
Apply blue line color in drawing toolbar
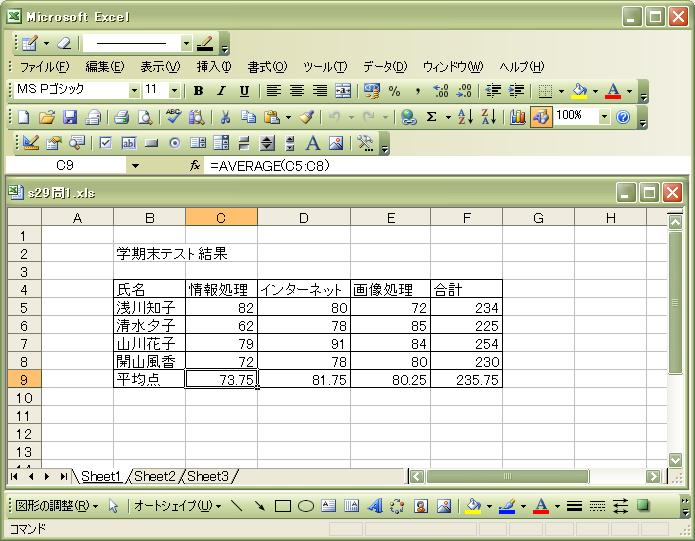(507, 506)
